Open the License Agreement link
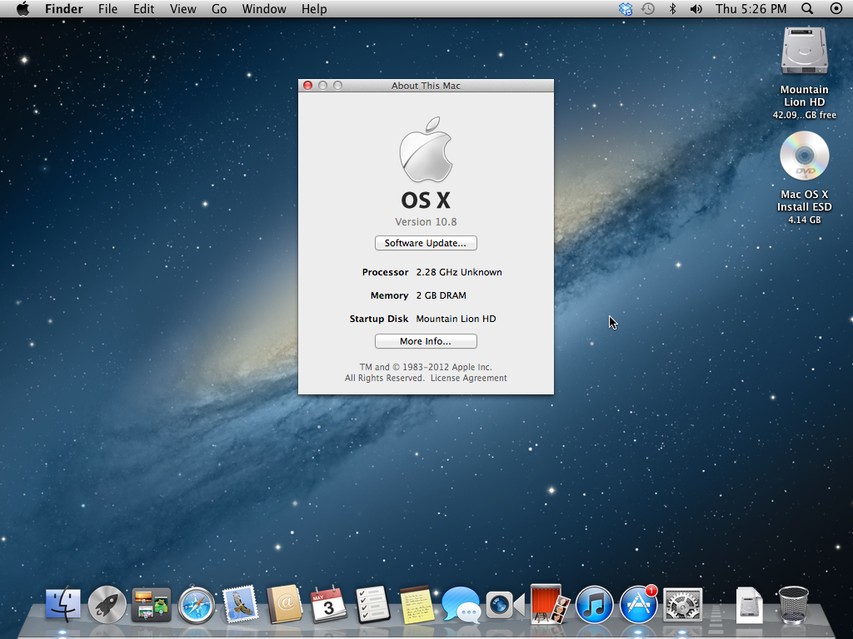The height and width of the screenshot is (639, 853). coord(468,378)
